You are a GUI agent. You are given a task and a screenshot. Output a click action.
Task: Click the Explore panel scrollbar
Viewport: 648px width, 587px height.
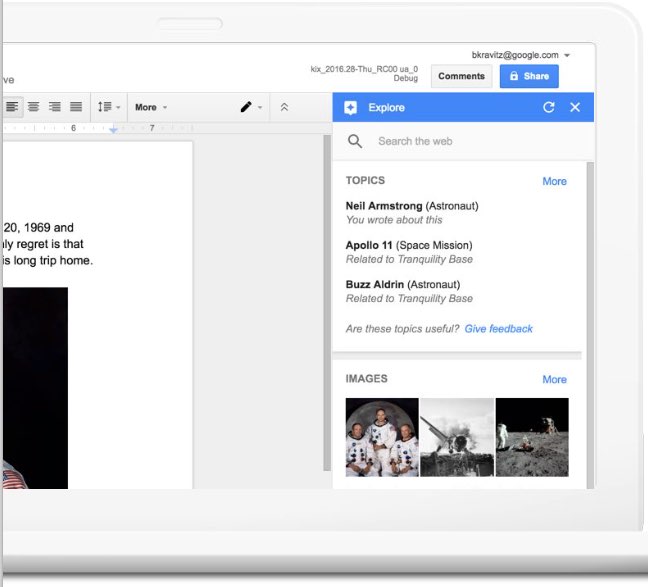(x=590, y=325)
